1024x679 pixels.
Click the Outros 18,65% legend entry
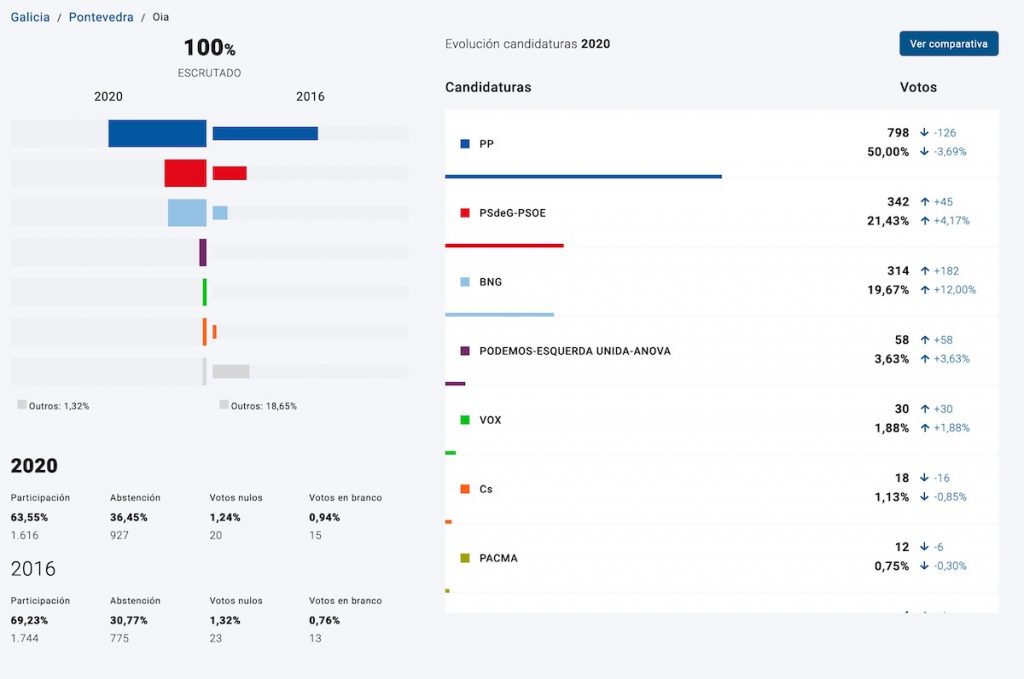[258, 406]
